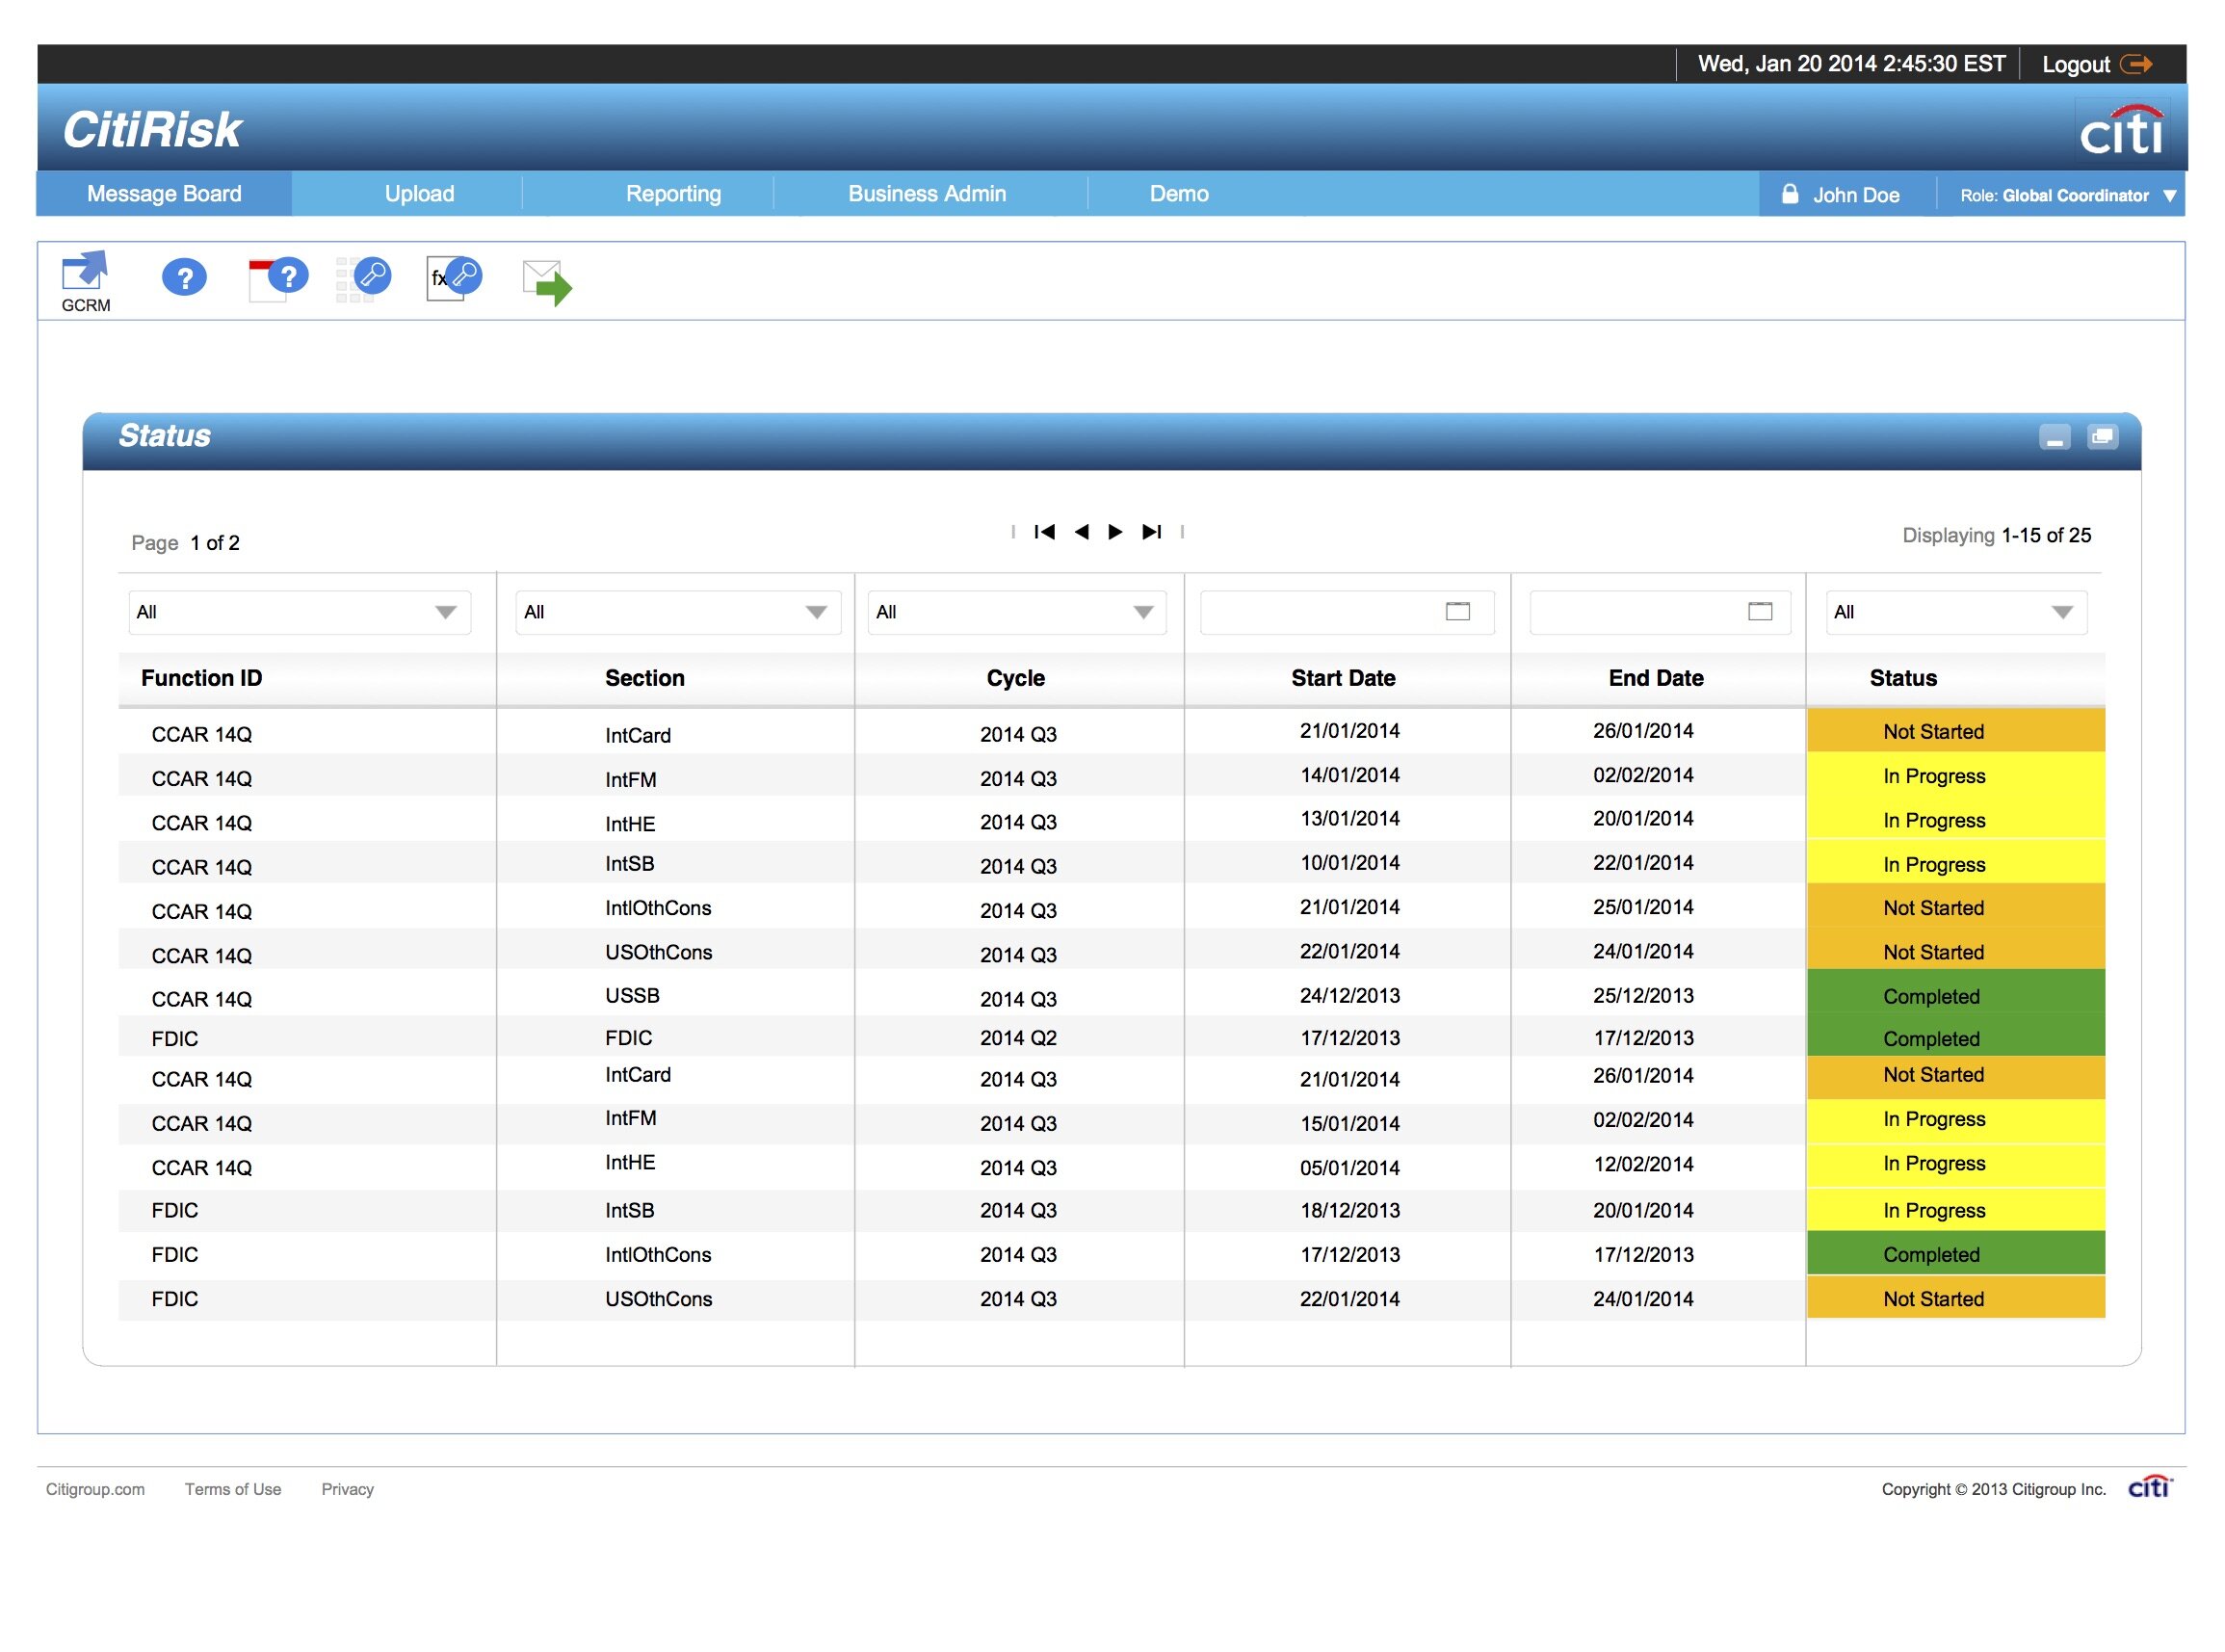Screen dimensions: 2225x1652
Task: Open the fx formula search icon
Action: [x=454, y=278]
